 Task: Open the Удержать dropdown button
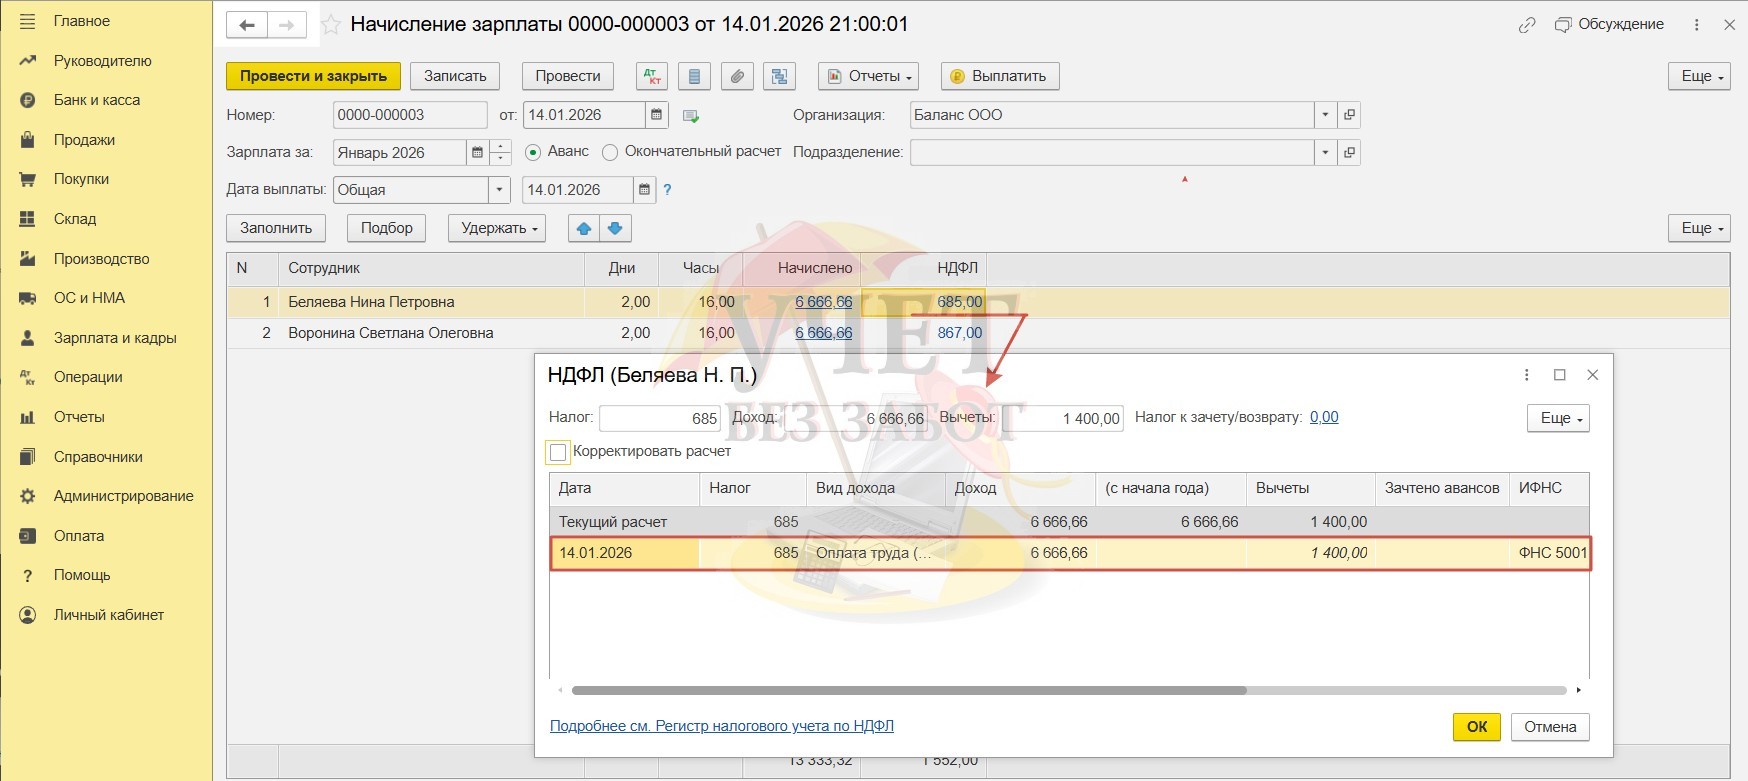tap(498, 228)
